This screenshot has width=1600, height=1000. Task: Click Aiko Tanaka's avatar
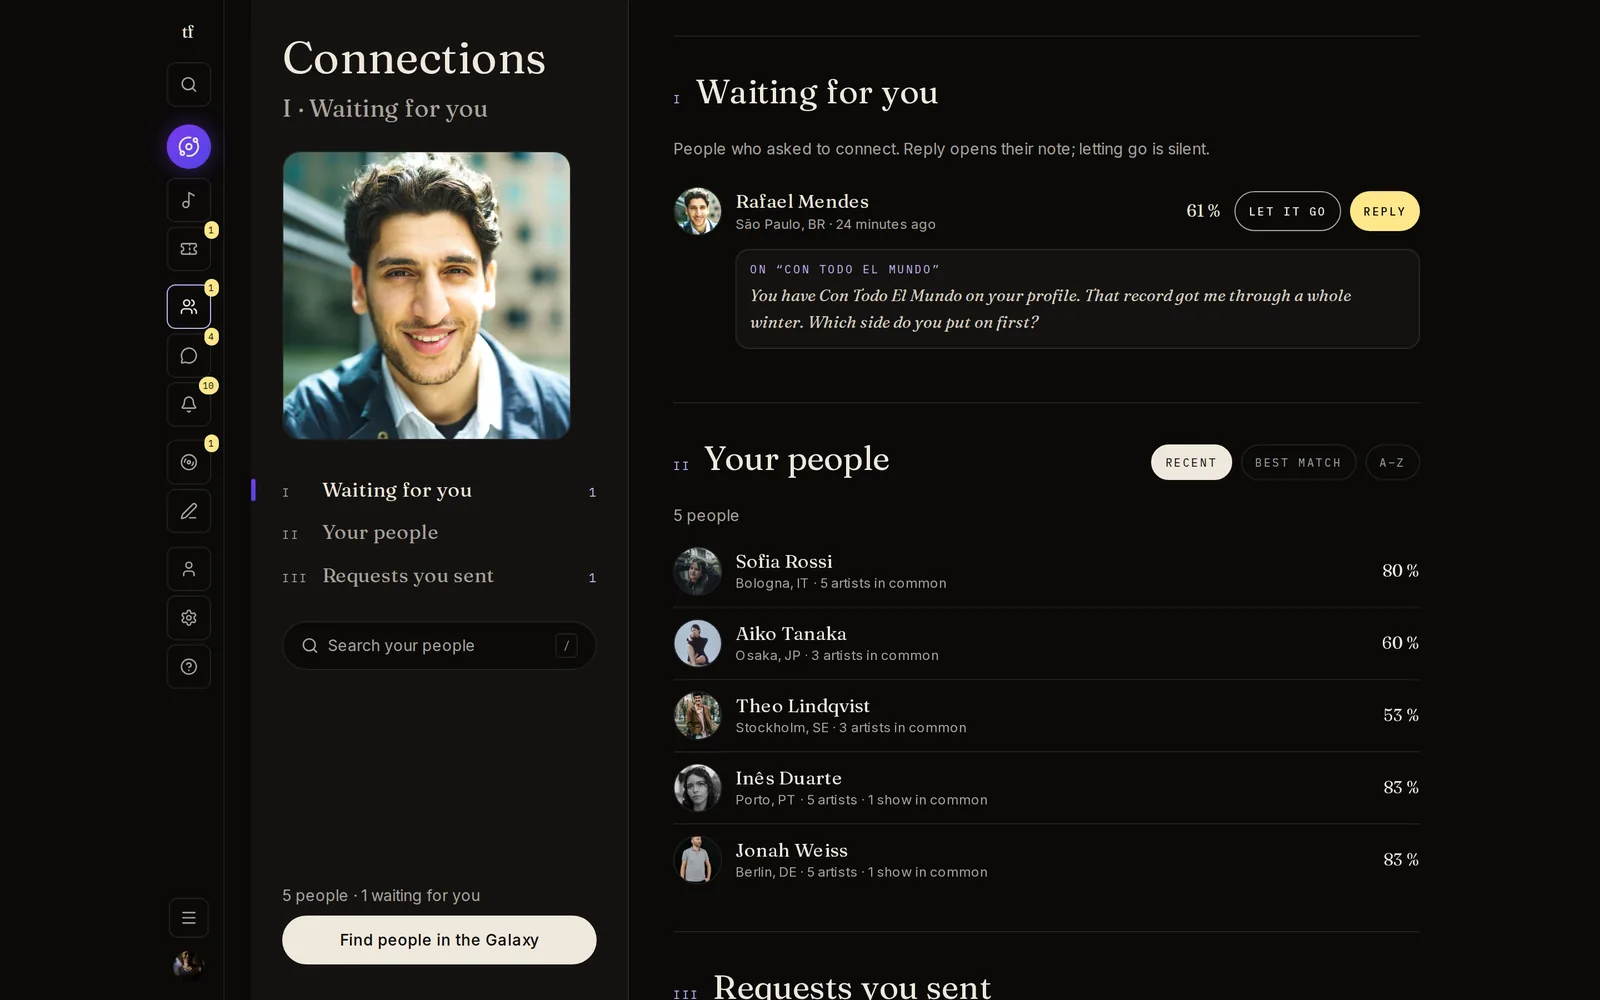[x=697, y=644]
